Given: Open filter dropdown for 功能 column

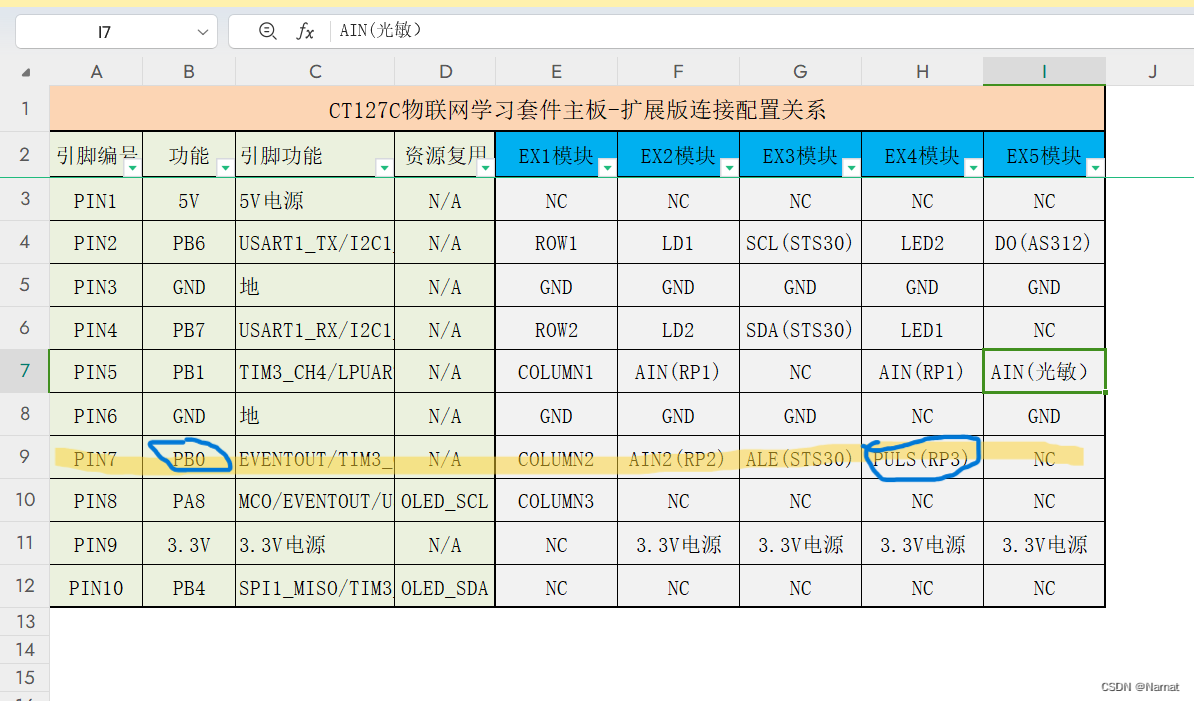Looking at the screenshot, I should coord(225,168).
